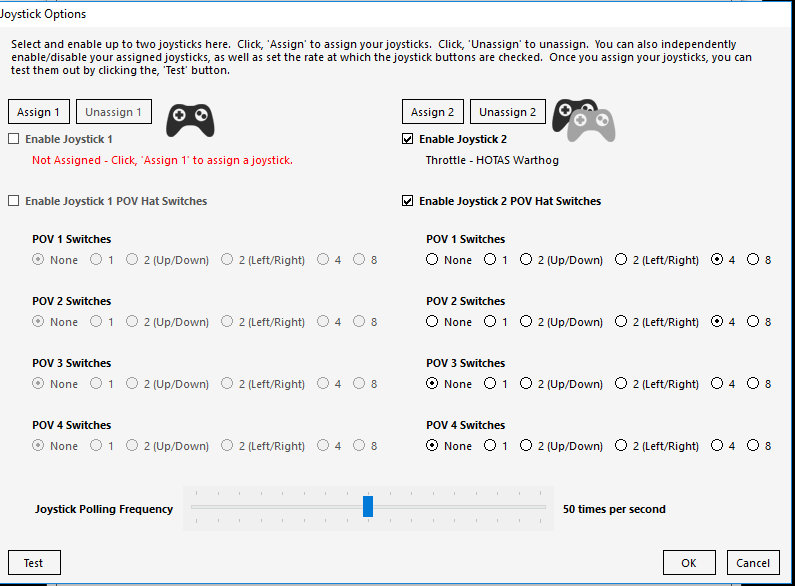The height and width of the screenshot is (586, 795).
Task: Cancel the Joystick Options dialog
Action: (753, 563)
